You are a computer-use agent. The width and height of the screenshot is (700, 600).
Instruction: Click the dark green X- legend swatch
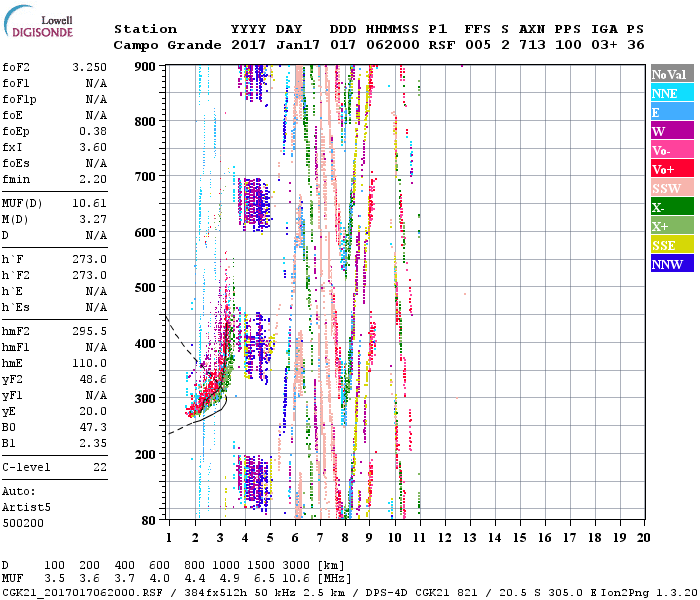point(671,207)
